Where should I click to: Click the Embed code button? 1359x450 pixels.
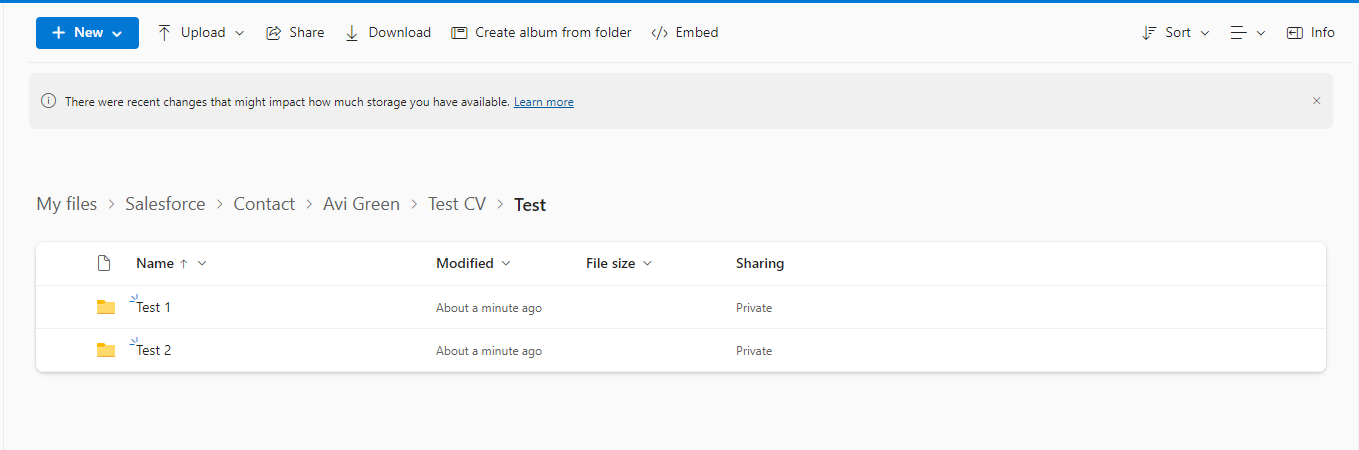coord(685,33)
